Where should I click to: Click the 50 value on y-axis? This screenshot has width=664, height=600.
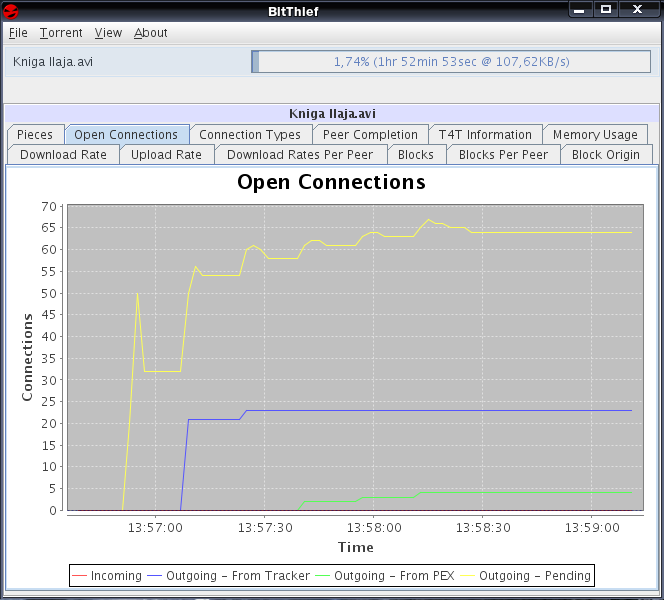click(49, 293)
